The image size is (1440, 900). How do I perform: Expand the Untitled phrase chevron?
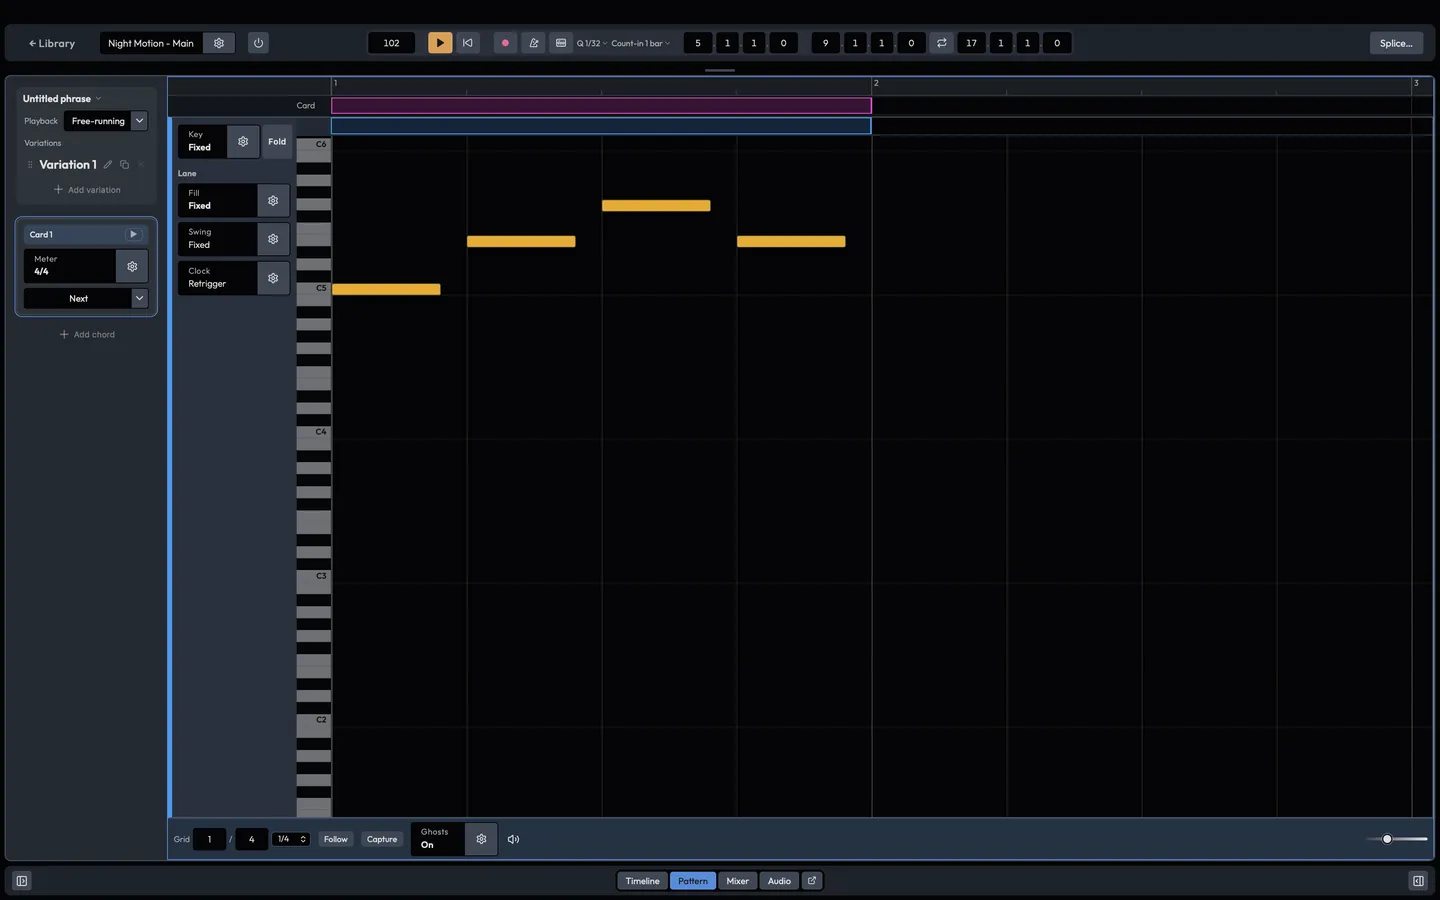98,99
